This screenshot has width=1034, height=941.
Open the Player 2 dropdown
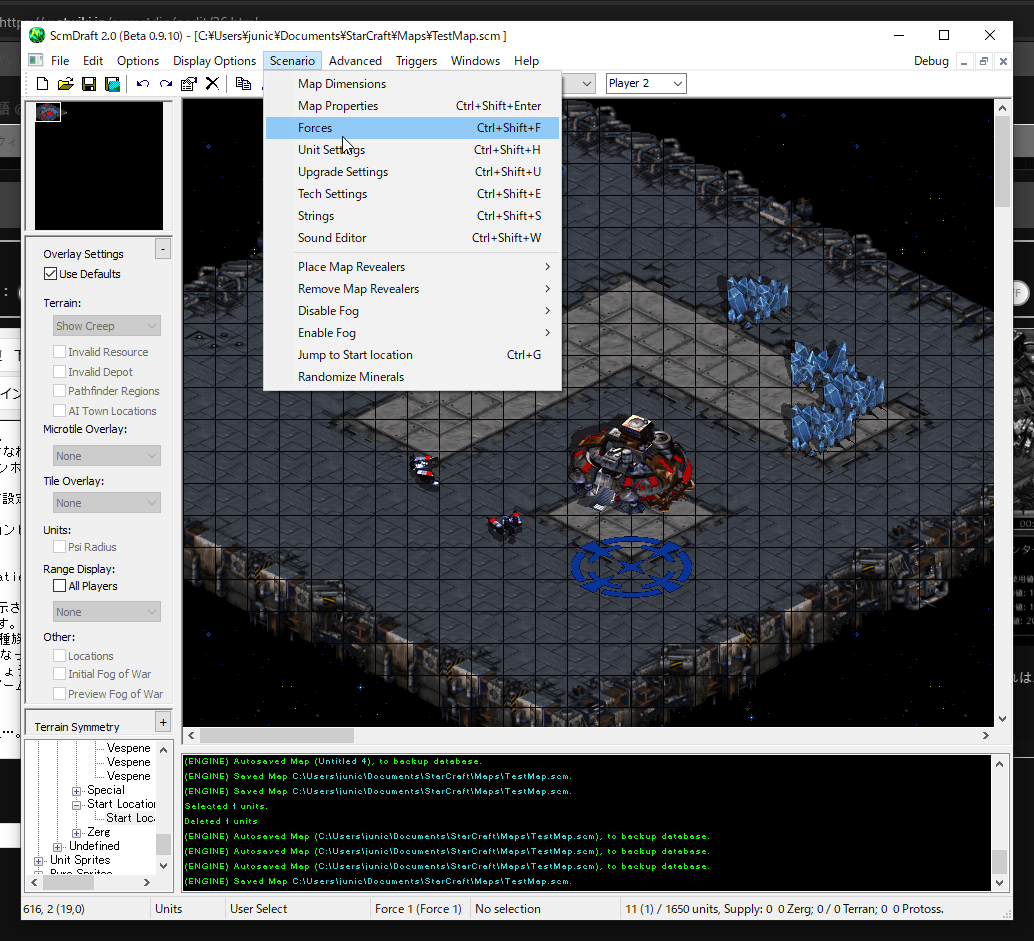pos(646,83)
